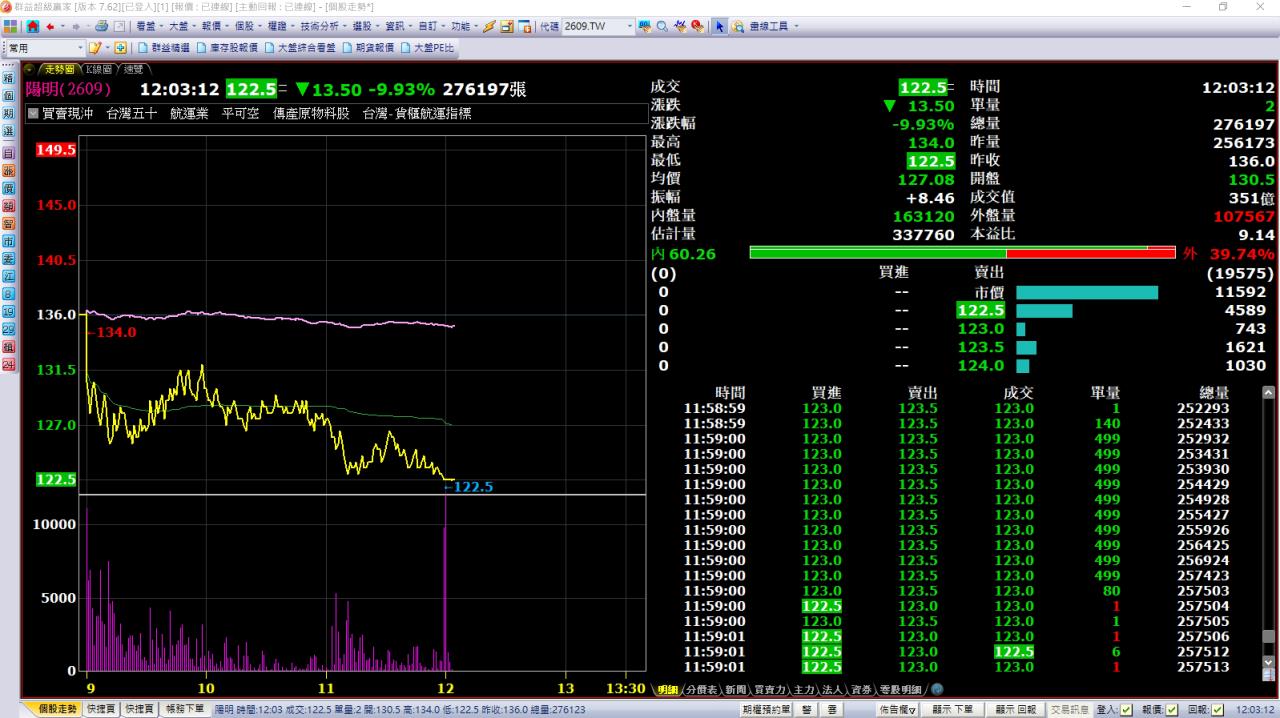The image size is (1280, 718).
Task: Open the 佈告欄 dropdown button
Action: point(897,709)
